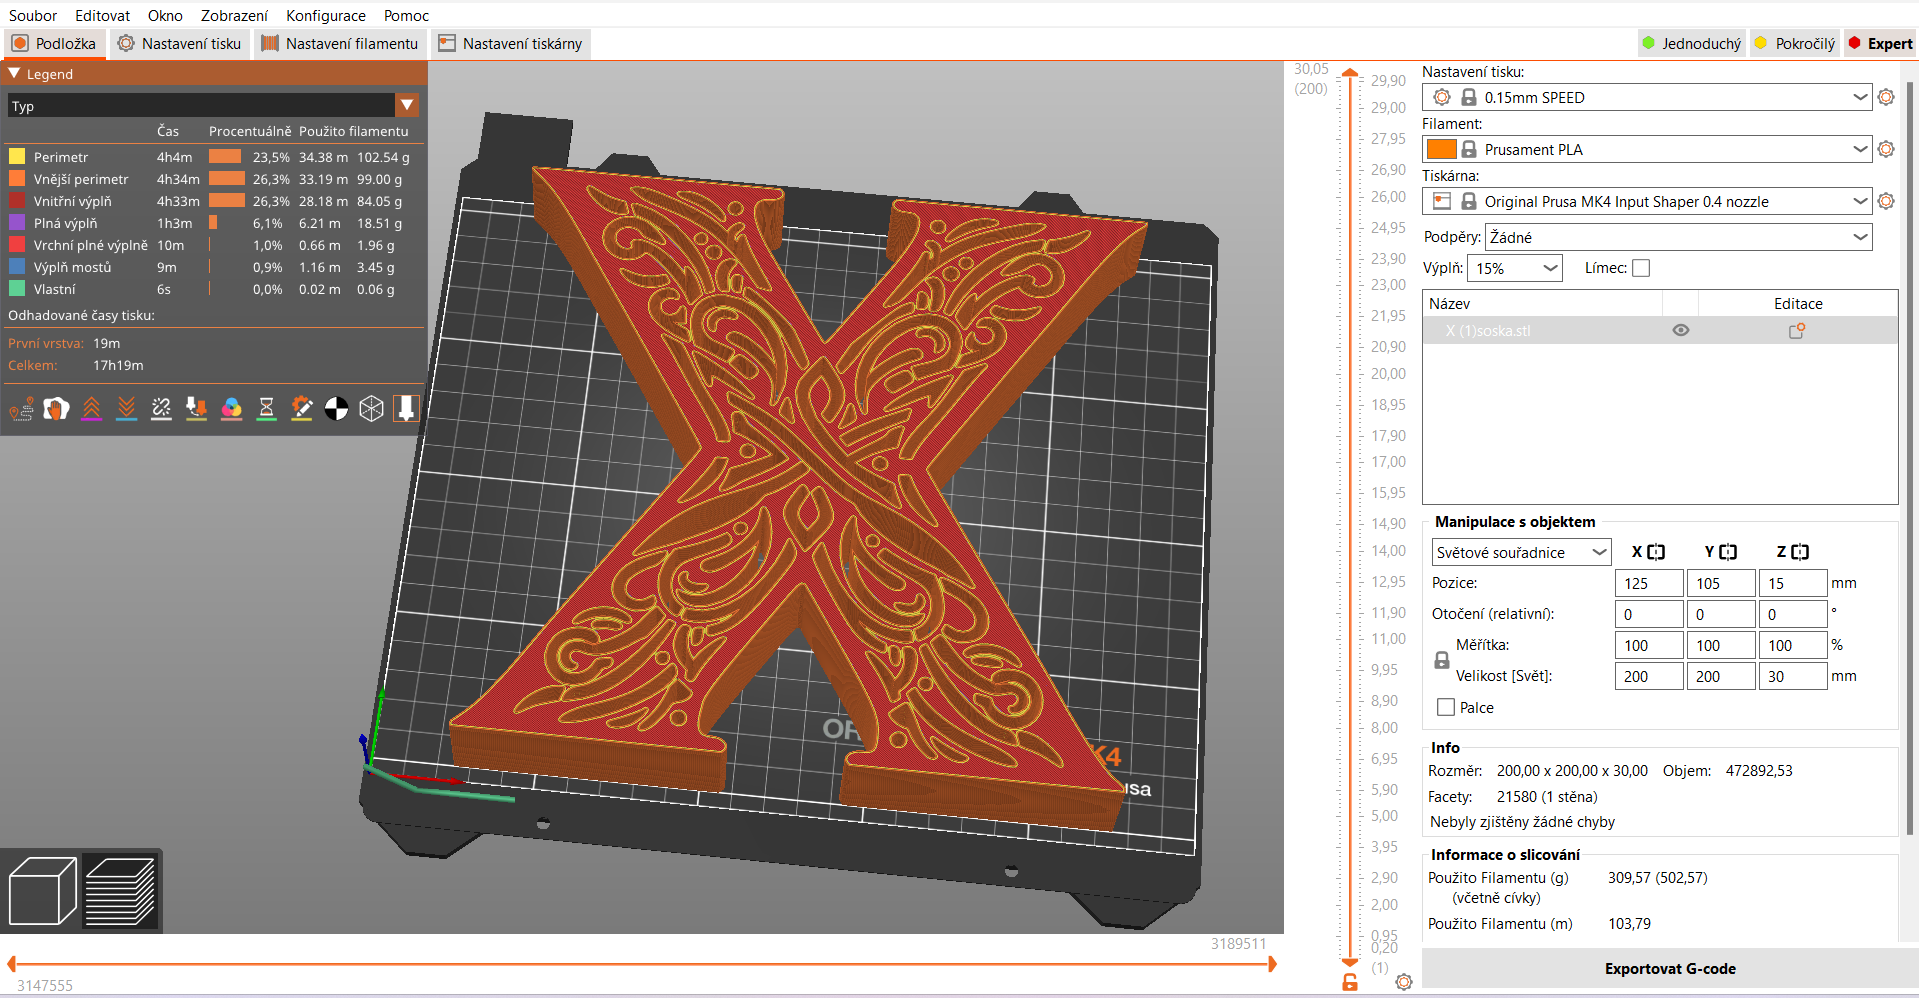
Task: Toggle the center of mass marker icon
Action: click(336, 408)
